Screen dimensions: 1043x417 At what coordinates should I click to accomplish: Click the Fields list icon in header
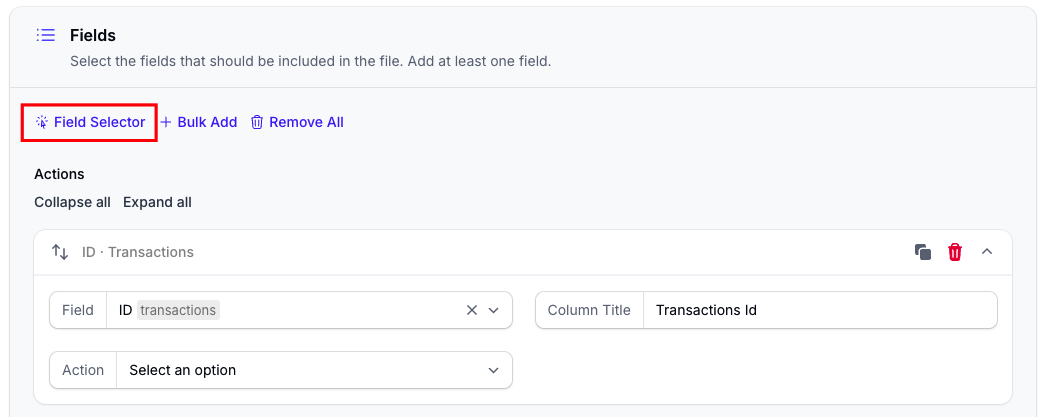pos(45,35)
